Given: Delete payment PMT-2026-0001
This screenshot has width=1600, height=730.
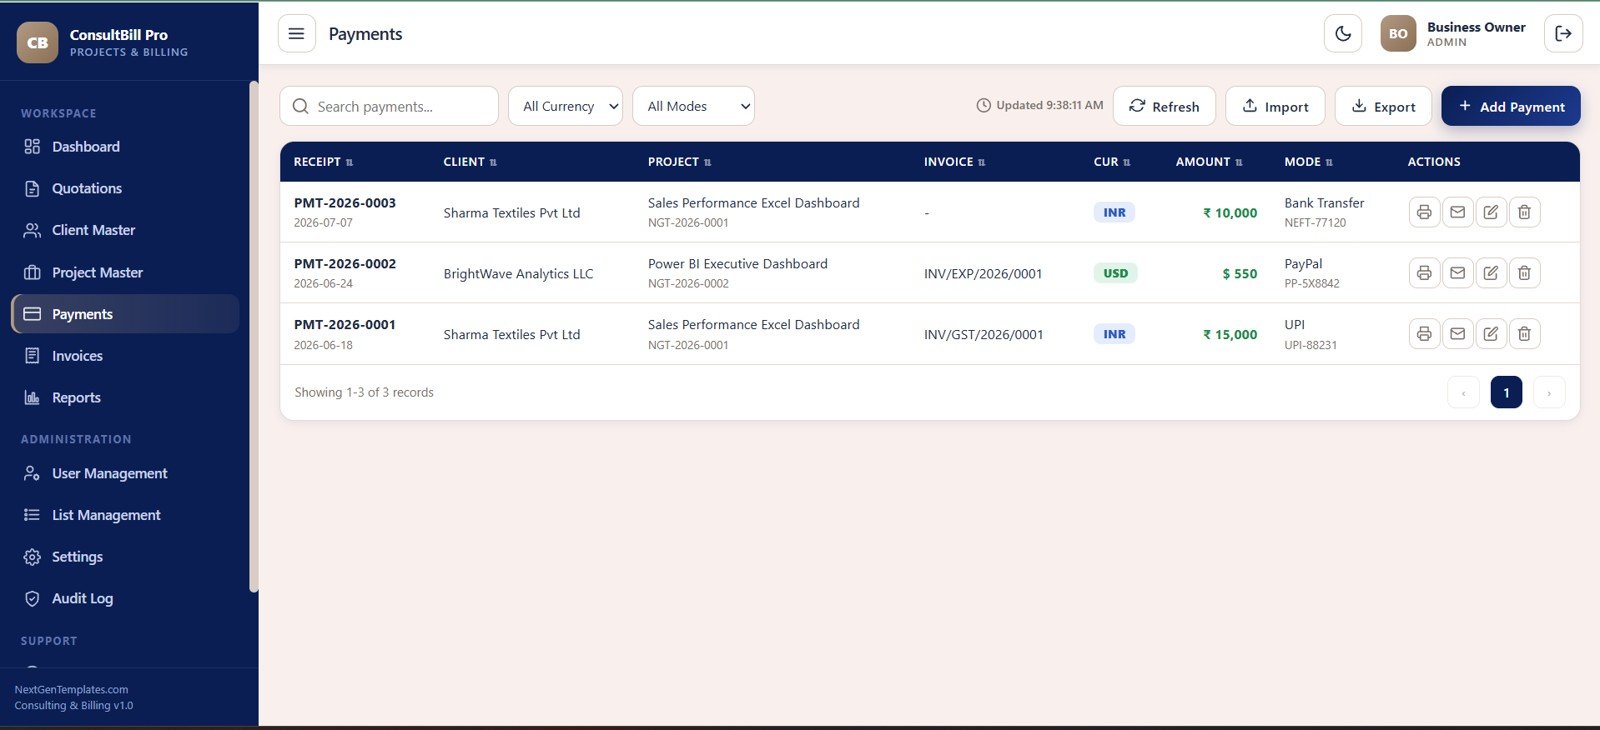Looking at the screenshot, I should click(1524, 334).
